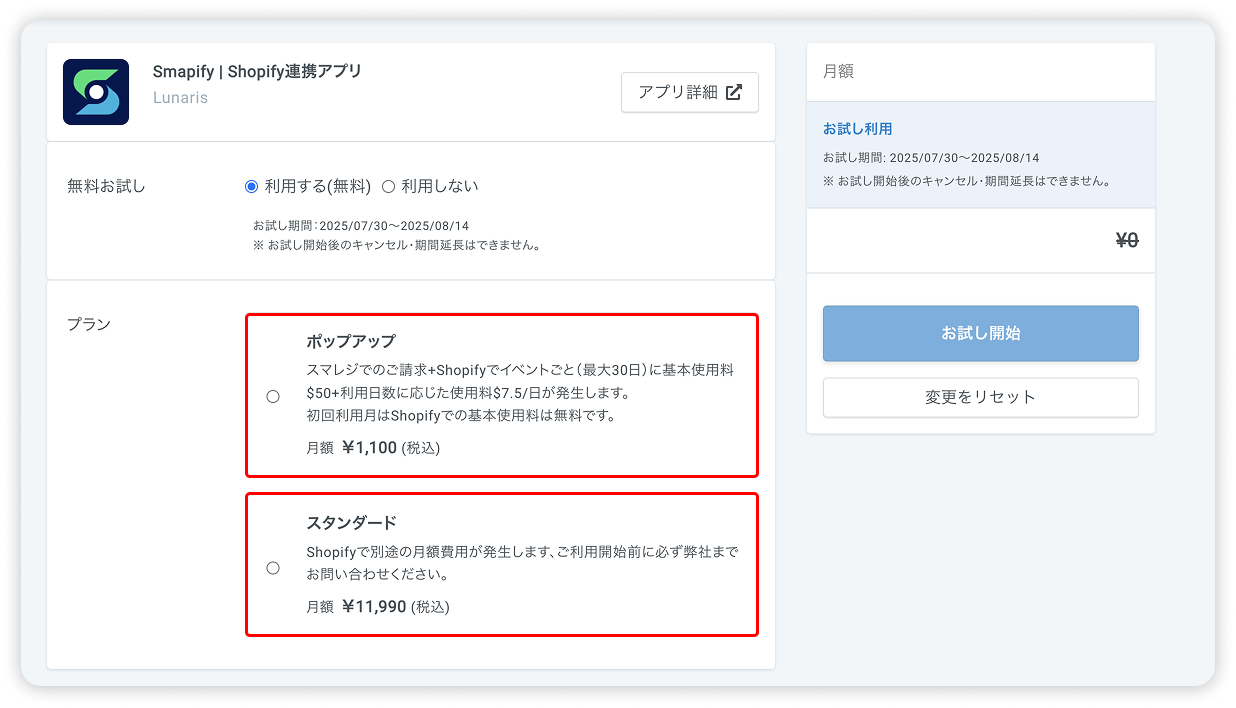
Task: Click the お試し利用 heading in sidebar
Action: click(x=858, y=129)
